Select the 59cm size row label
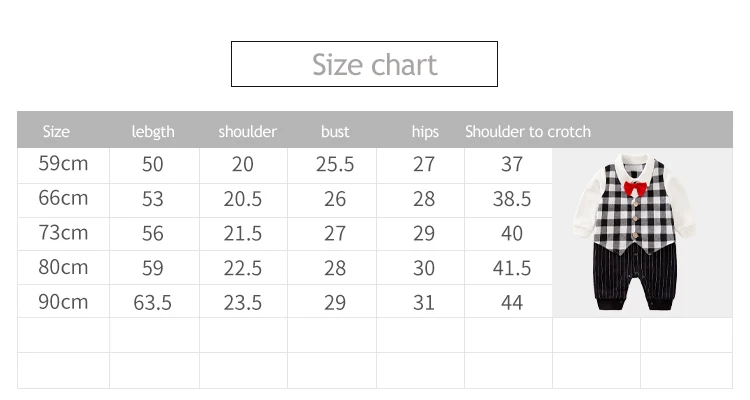Screen dimensions: 750x400 tap(63, 163)
